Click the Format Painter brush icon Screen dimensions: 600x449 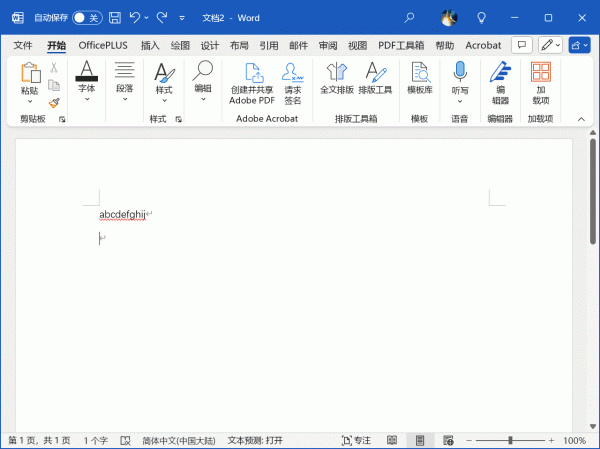54,103
